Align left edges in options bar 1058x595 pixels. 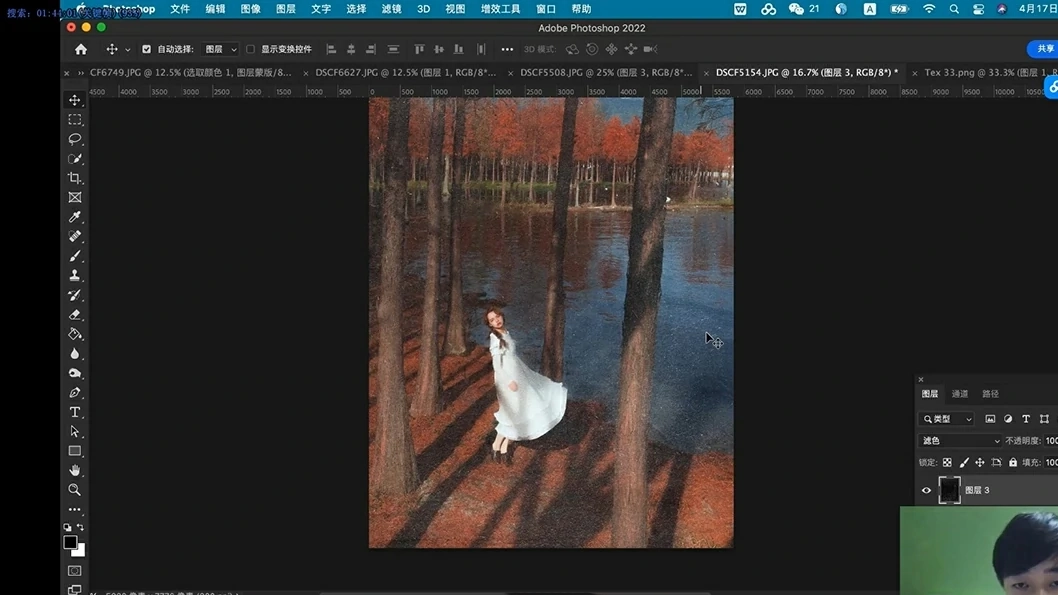tap(331, 49)
